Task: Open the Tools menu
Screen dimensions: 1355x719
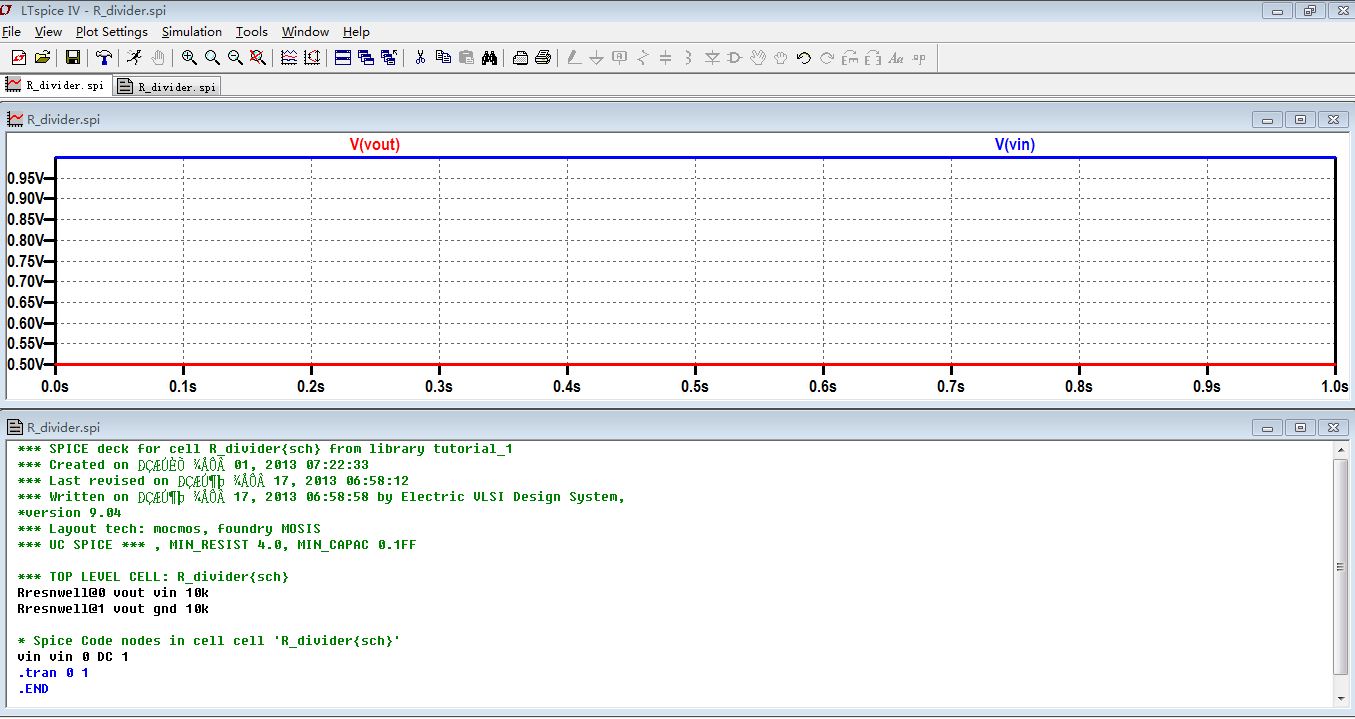Action: (x=252, y=32)
